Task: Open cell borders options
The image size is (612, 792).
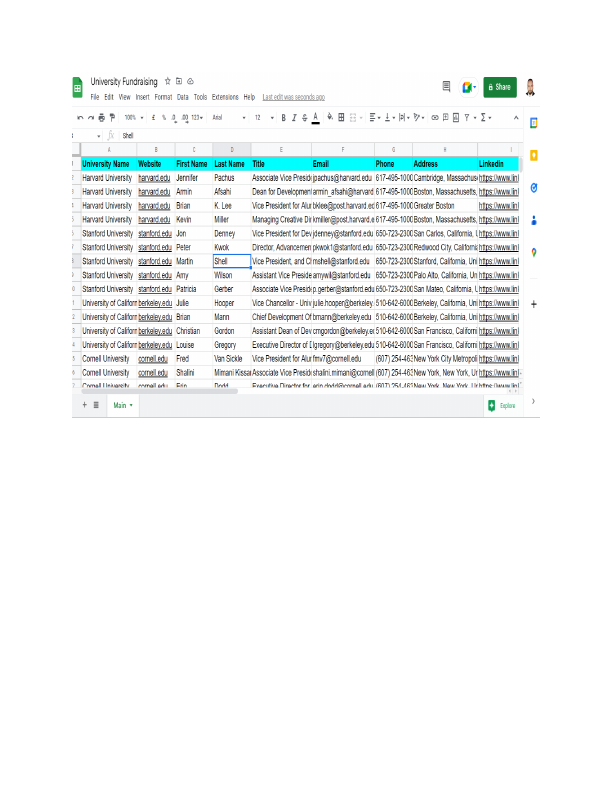Action: point(341,117)
